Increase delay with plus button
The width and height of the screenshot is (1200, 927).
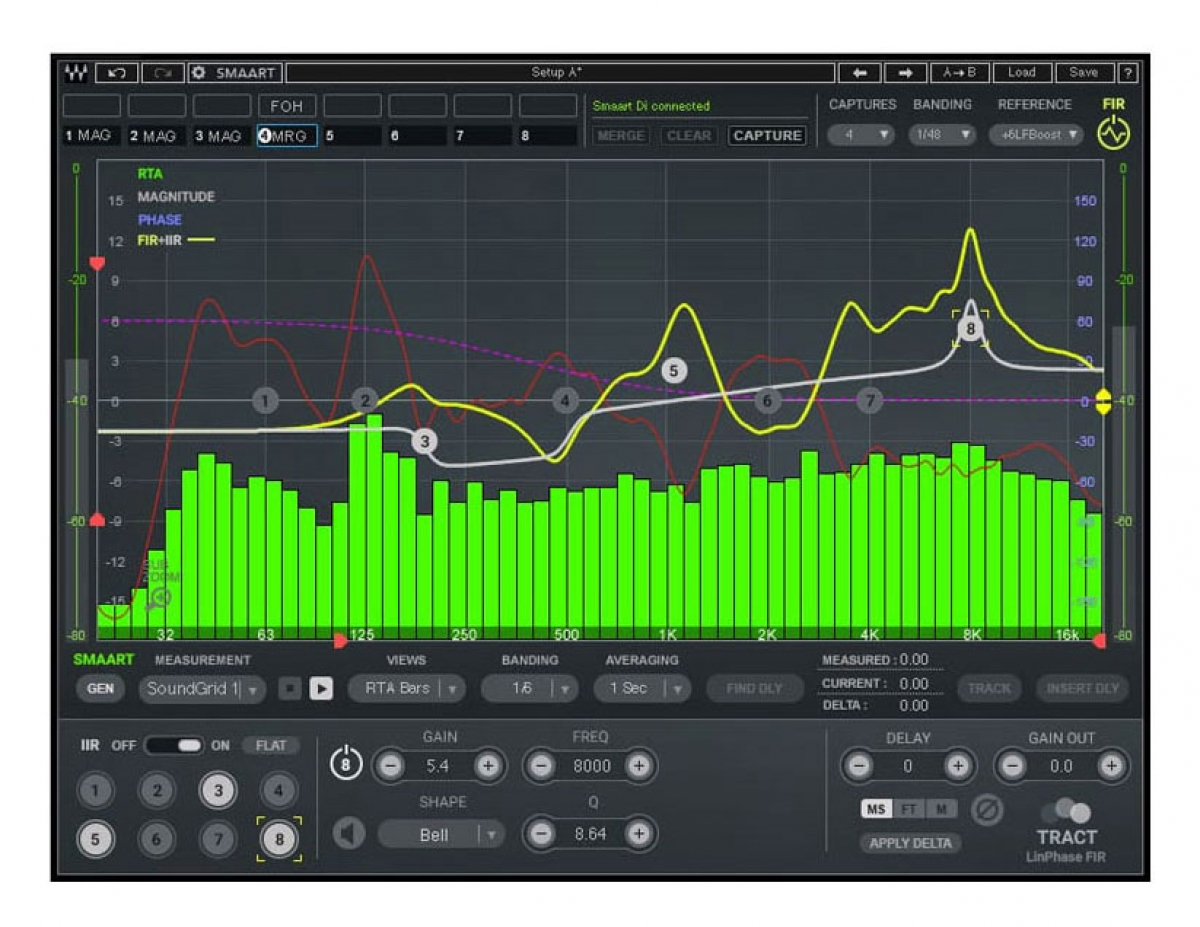coord(957,766)
